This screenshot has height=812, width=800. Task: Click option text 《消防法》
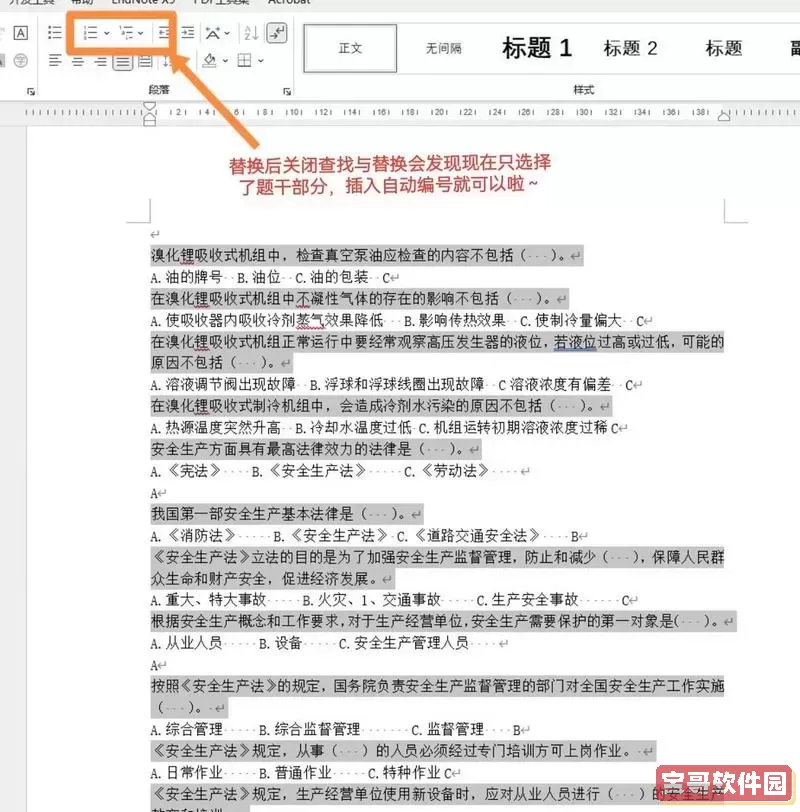point(201,536)
